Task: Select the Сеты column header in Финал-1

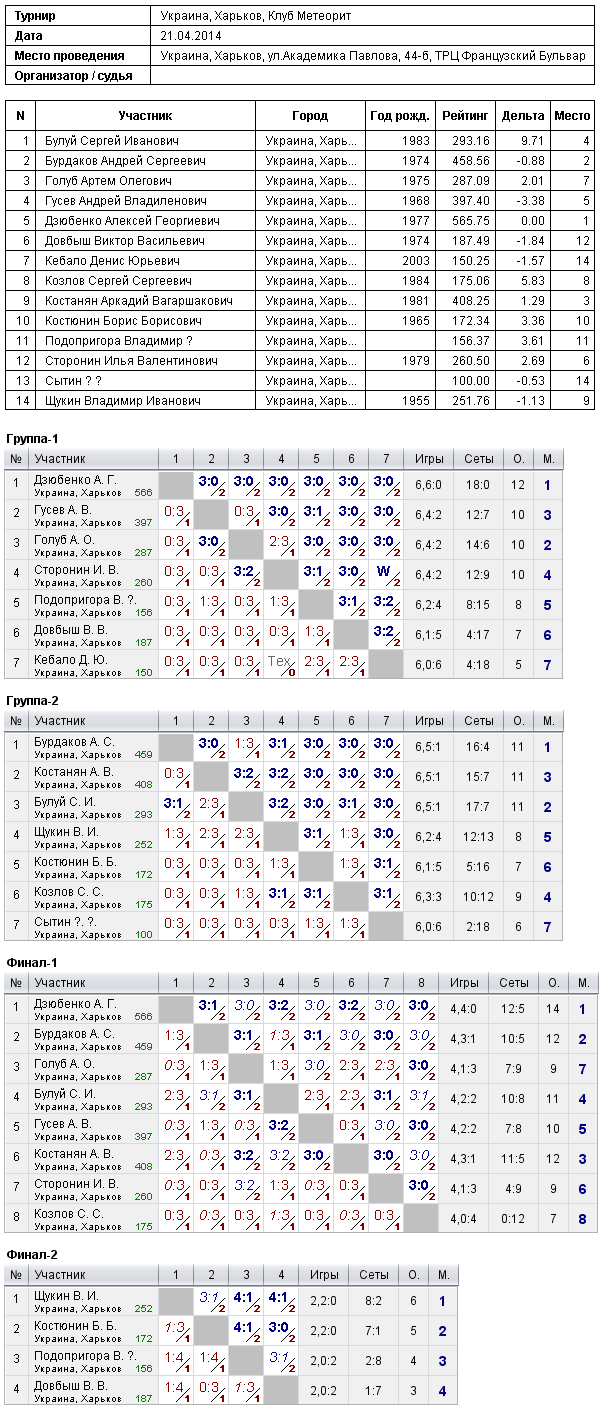Action: [514, 982]
